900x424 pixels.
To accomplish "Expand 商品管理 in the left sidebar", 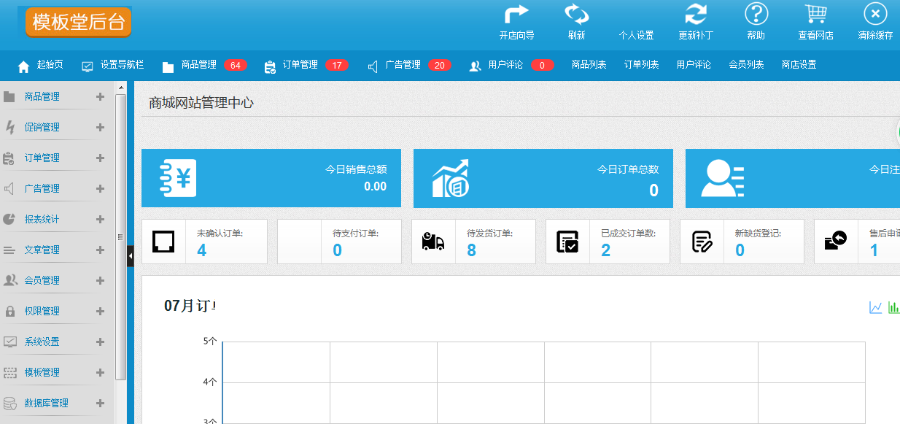I will pos(99,97).
